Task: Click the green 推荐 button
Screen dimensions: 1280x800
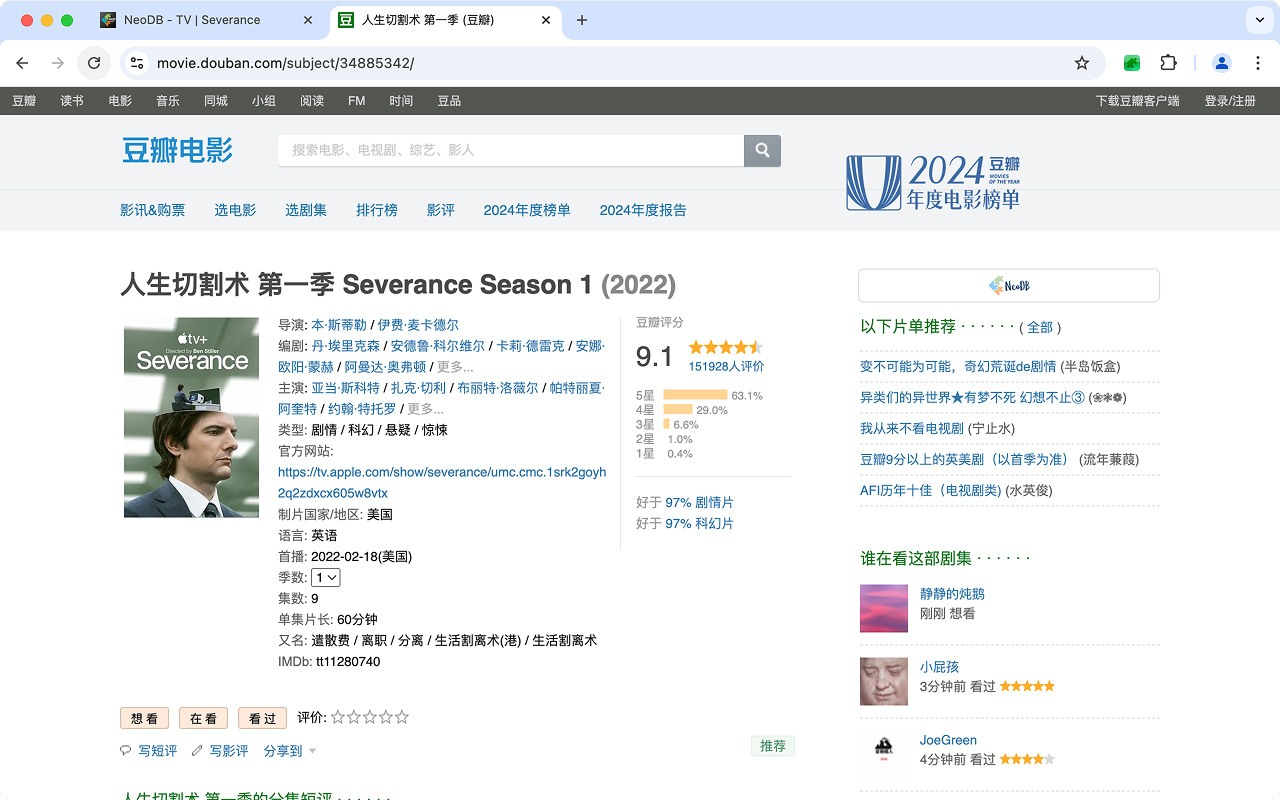Action: point(773,746)
